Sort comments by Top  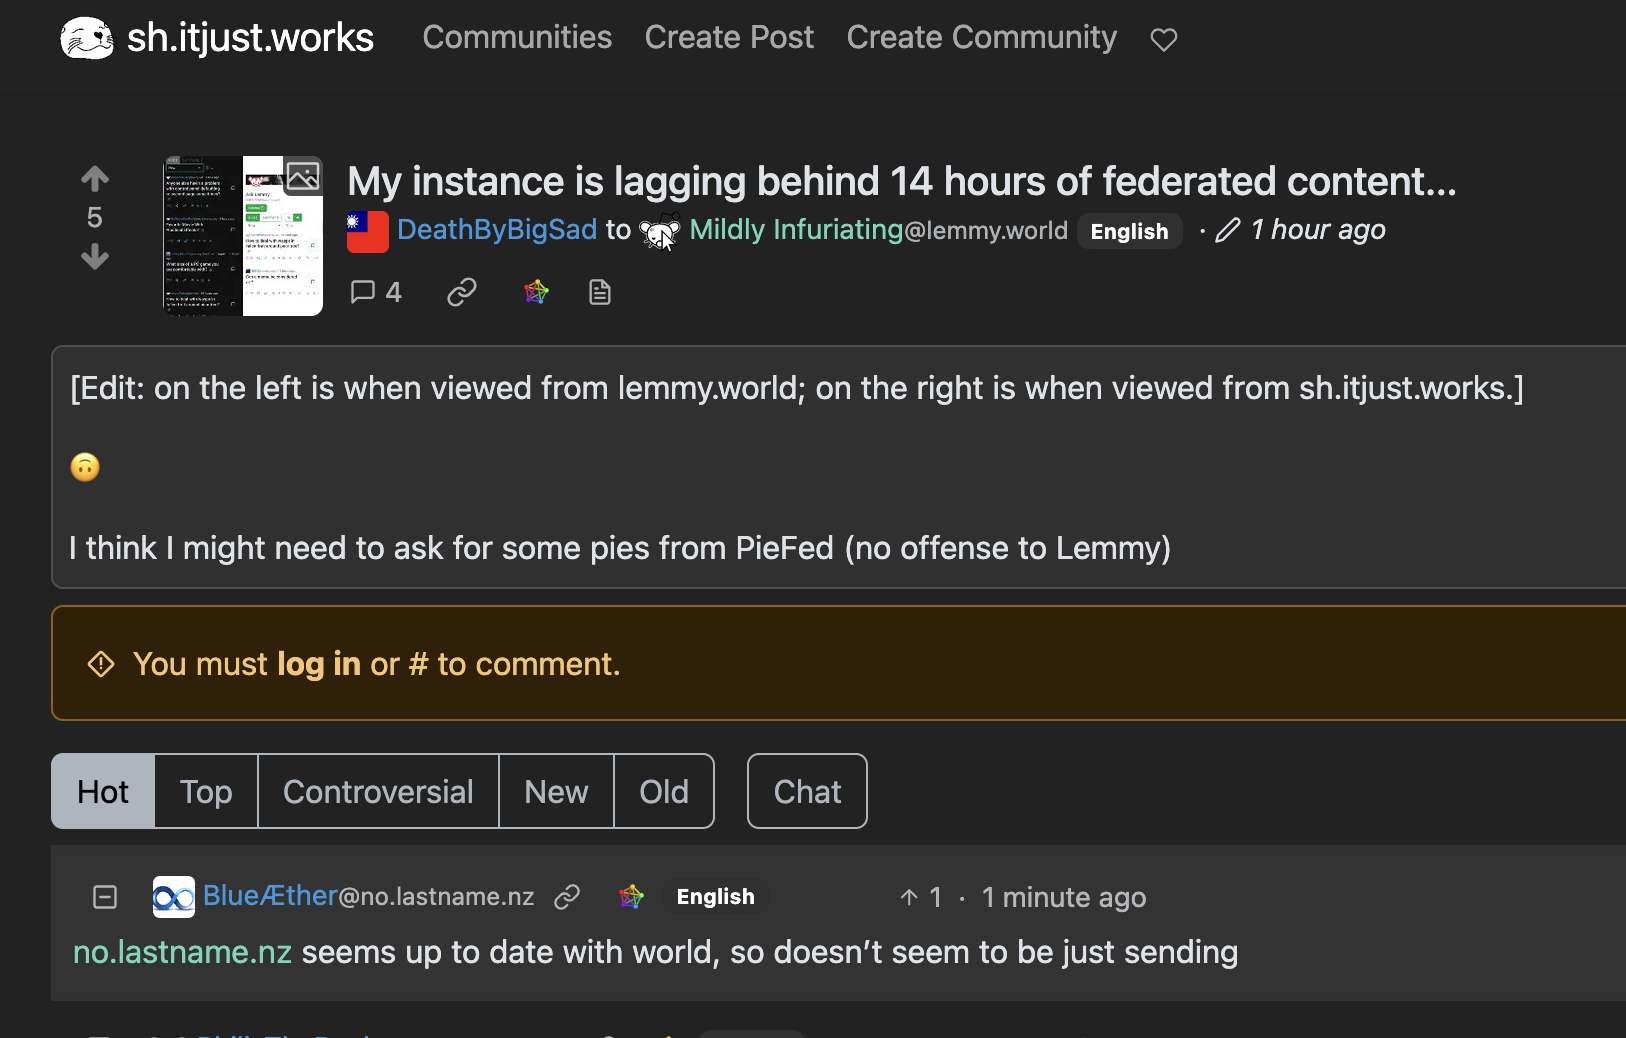click(x=206, y=792)
